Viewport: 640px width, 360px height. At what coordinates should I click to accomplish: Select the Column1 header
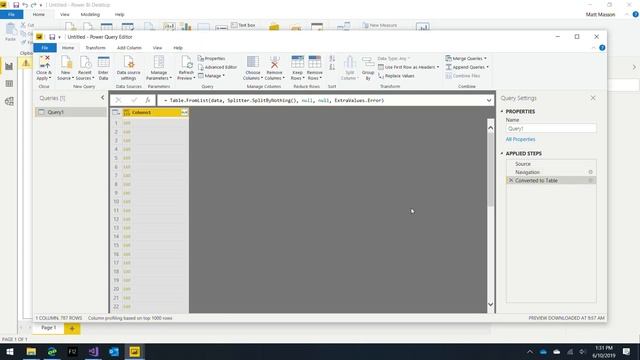155,112
